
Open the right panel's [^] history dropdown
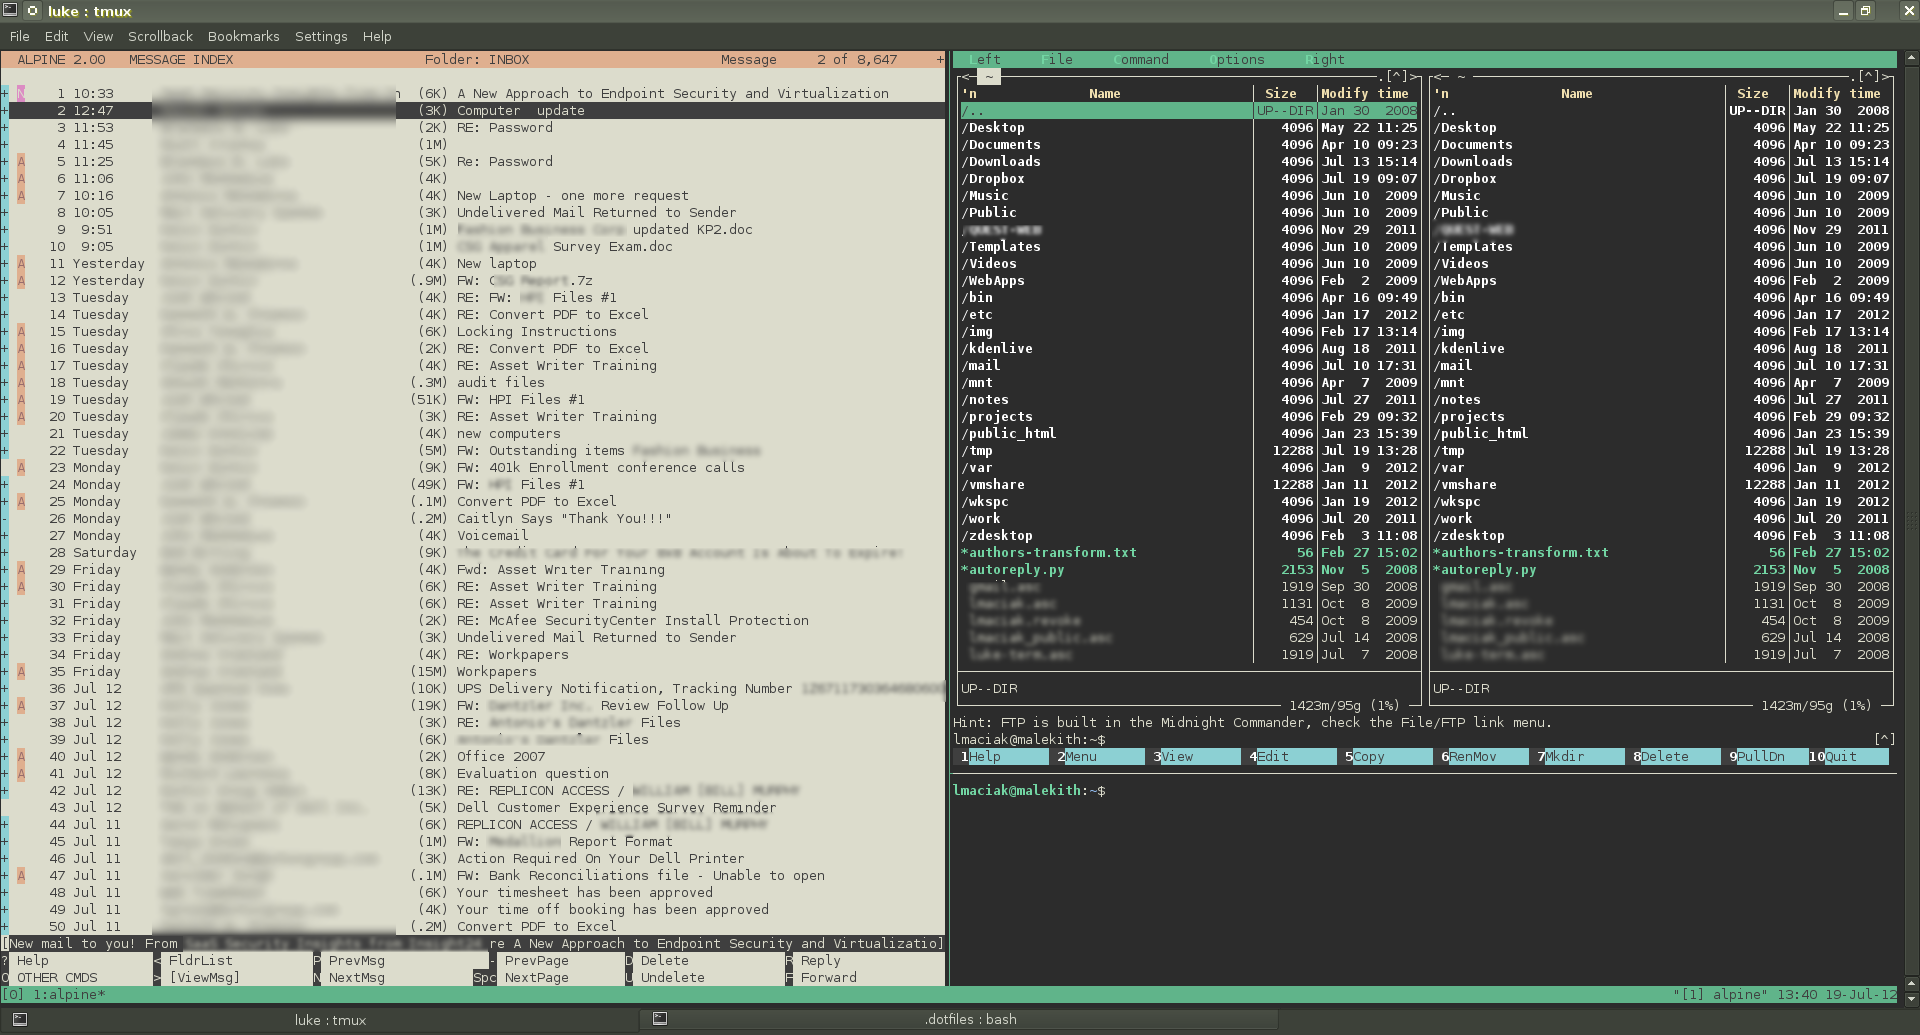(1868, 76)
